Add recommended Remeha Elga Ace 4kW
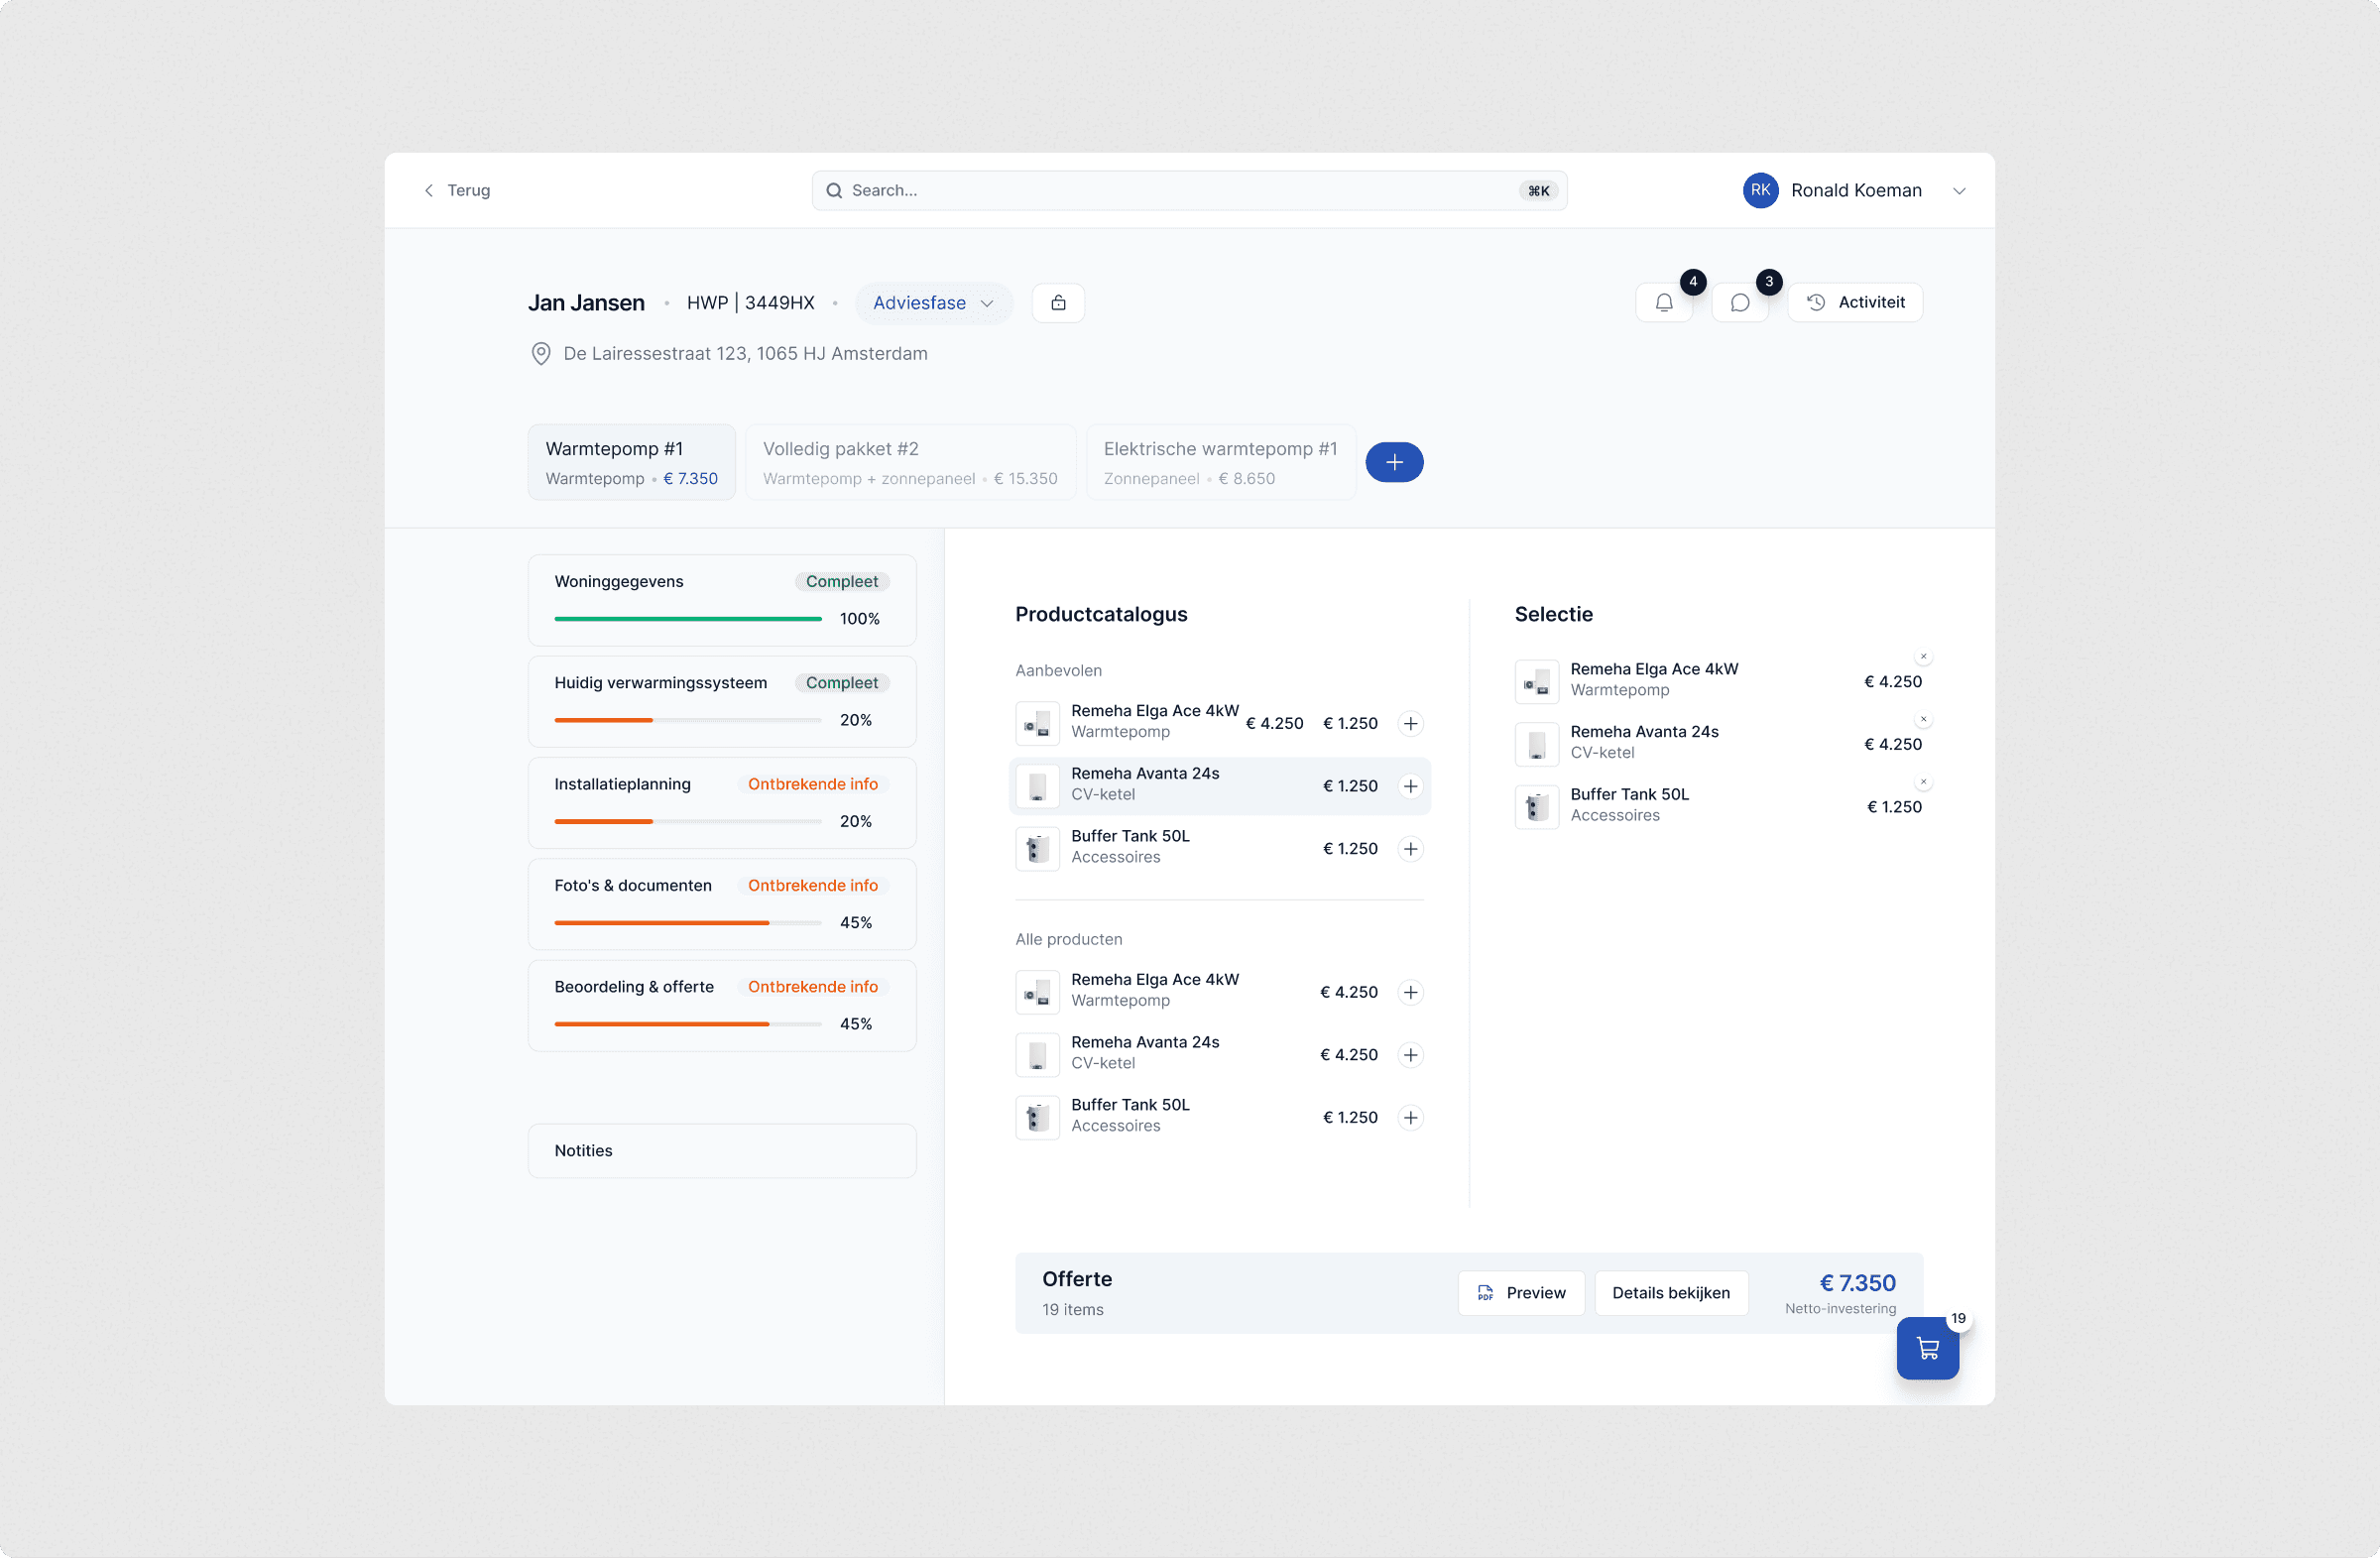Image resolution: width=2380 pixels, height=1558 pixels. (1410, 723)
